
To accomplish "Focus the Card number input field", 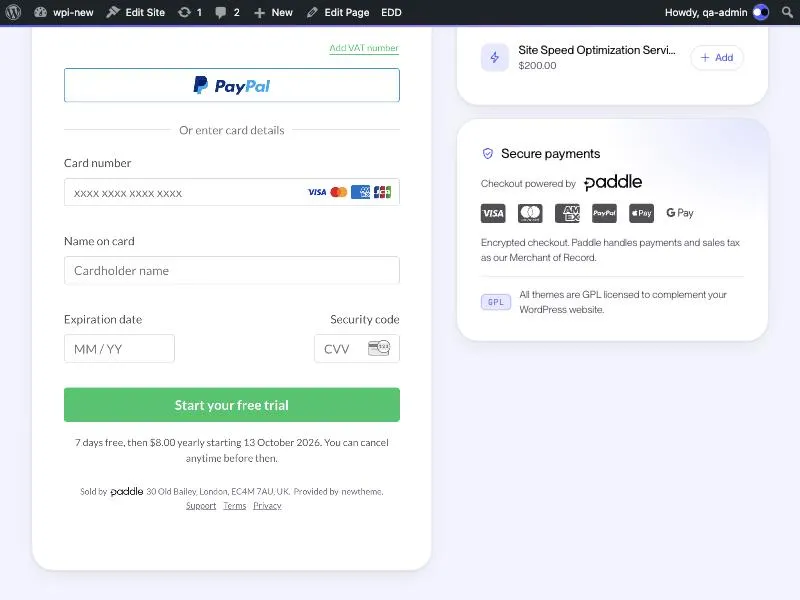I will (232, 192).
